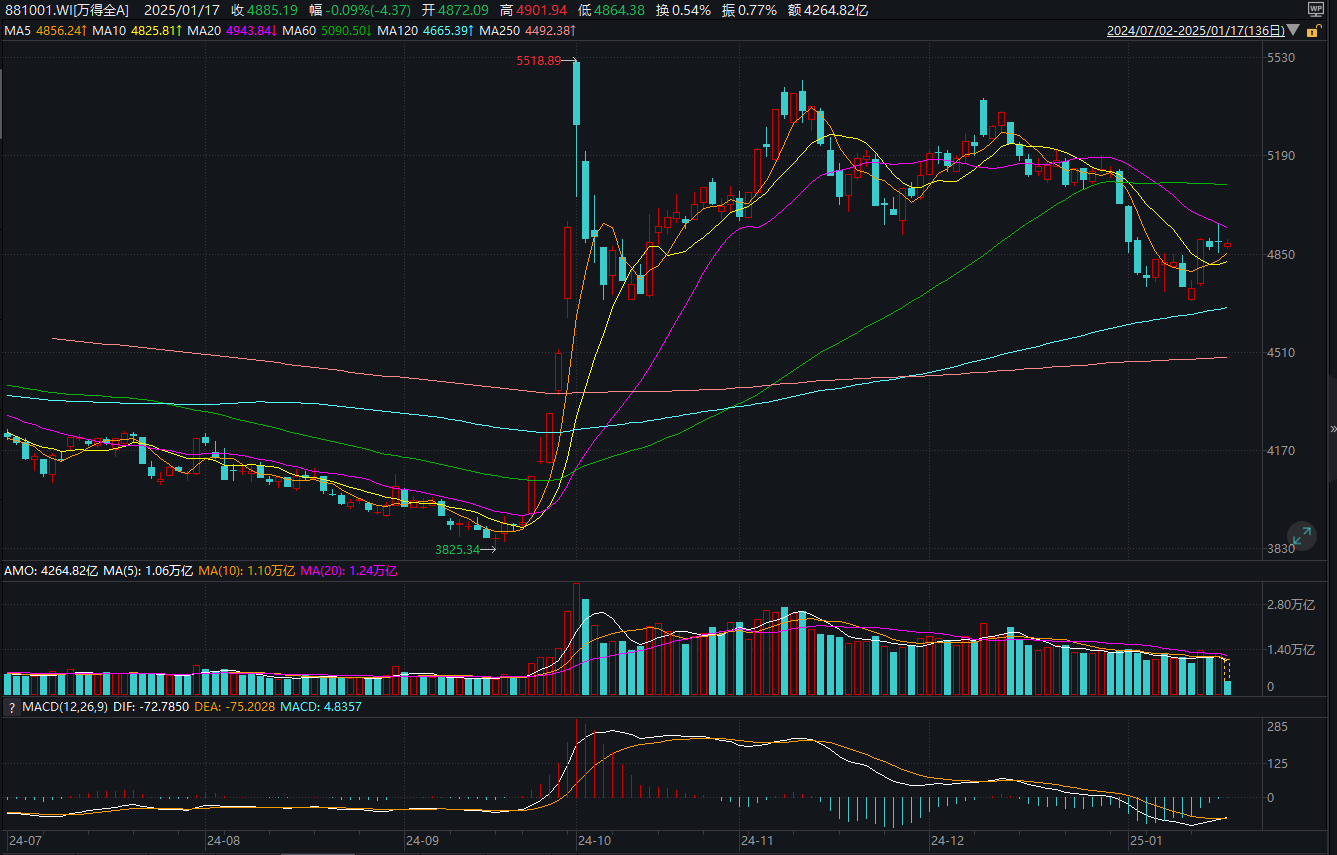Screen dimensions: 1337x855
Task: Click the volume MA(10): 1.10万亿 label
Action: coord(246,571)
